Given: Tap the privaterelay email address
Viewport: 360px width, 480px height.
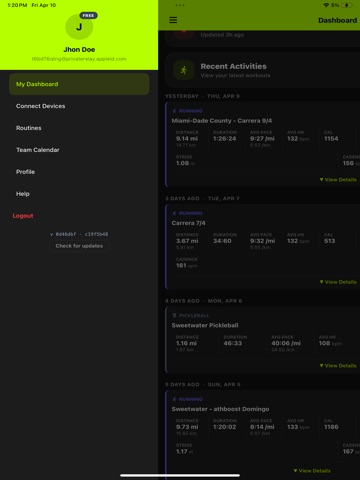Looking at the screenshot, I should point(79,59).
